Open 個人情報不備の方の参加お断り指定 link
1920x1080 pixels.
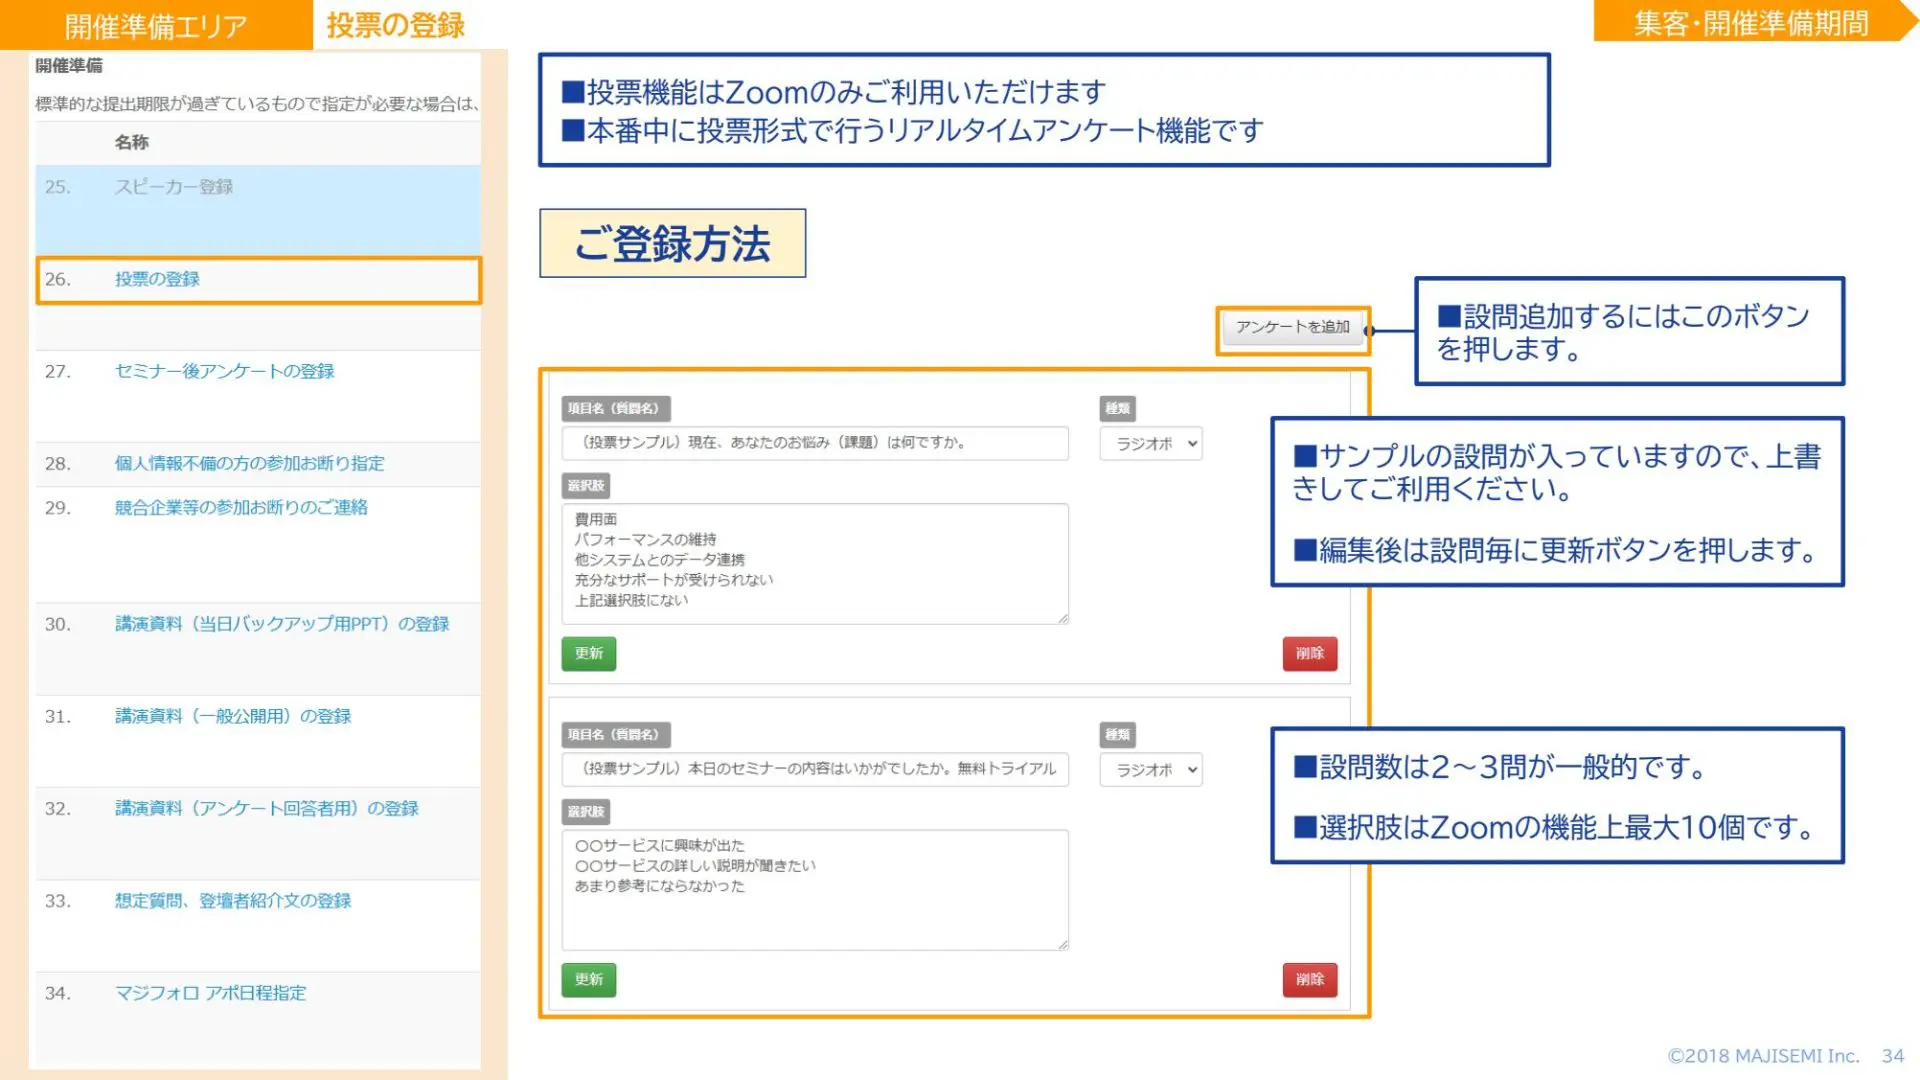click(x=249, y=464)
